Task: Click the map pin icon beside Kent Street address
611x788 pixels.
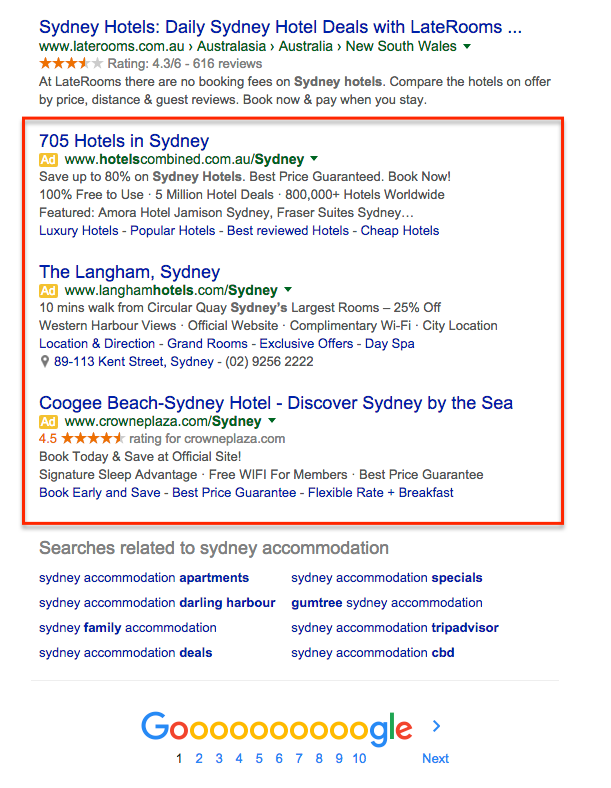Action: coord(45,362)
